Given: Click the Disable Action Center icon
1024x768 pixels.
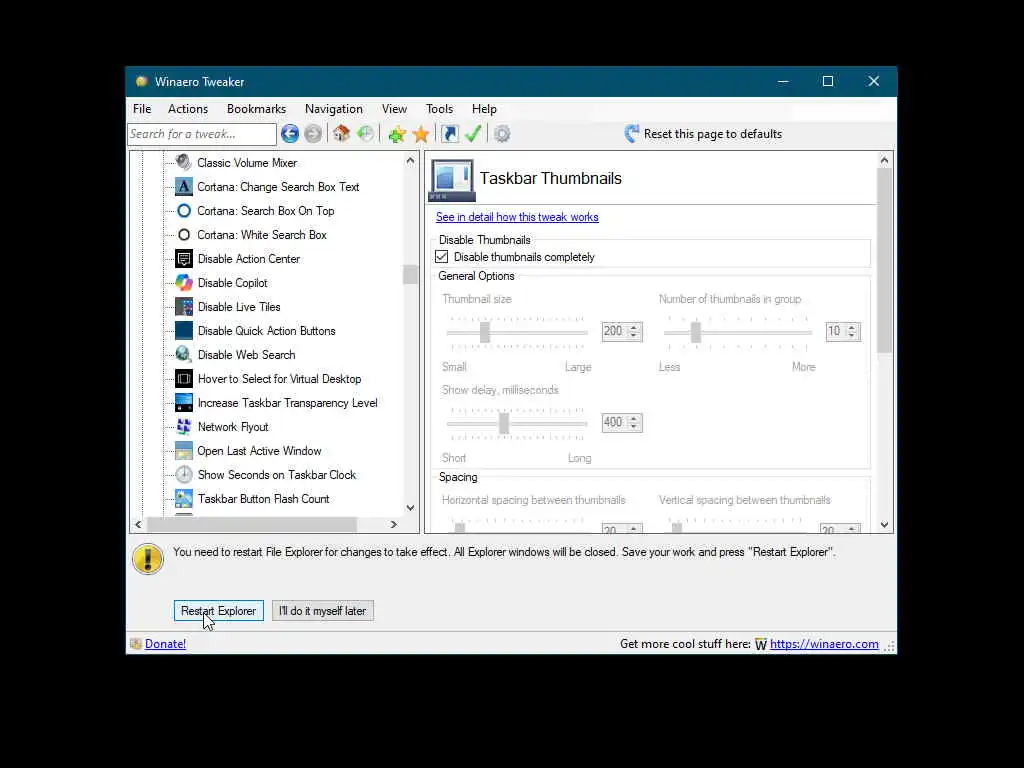Looking at the screenshot, I should click(x=184, y=259).
